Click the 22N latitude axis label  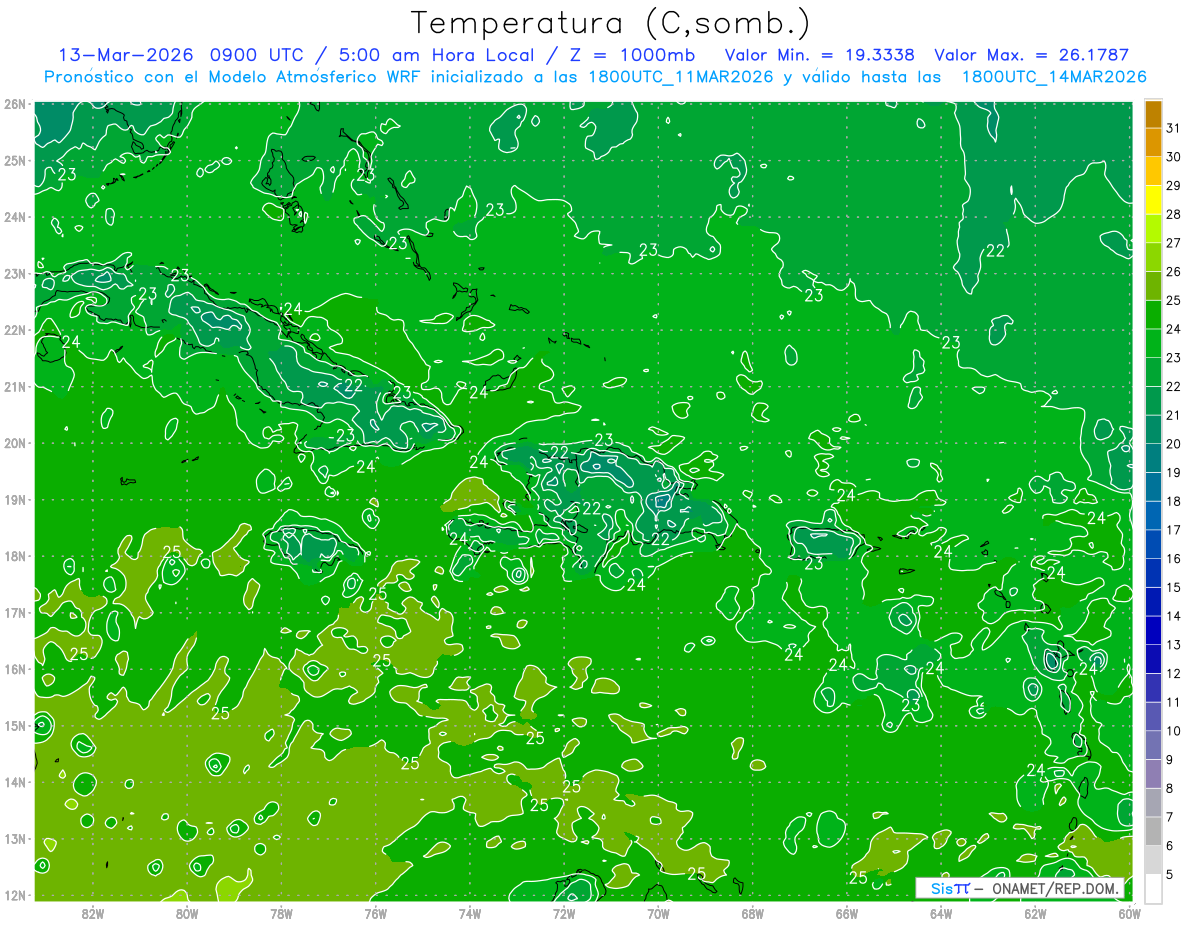tap(15, 330)
